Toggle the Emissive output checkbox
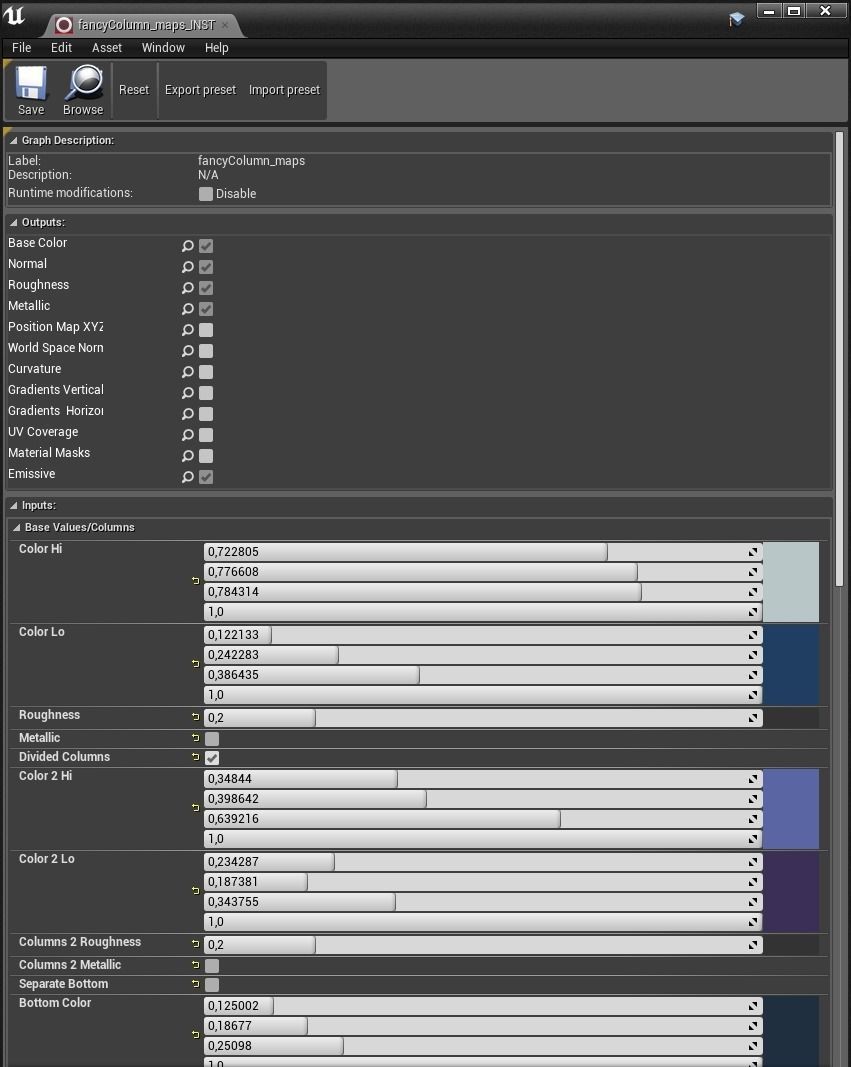 [206, 477]
